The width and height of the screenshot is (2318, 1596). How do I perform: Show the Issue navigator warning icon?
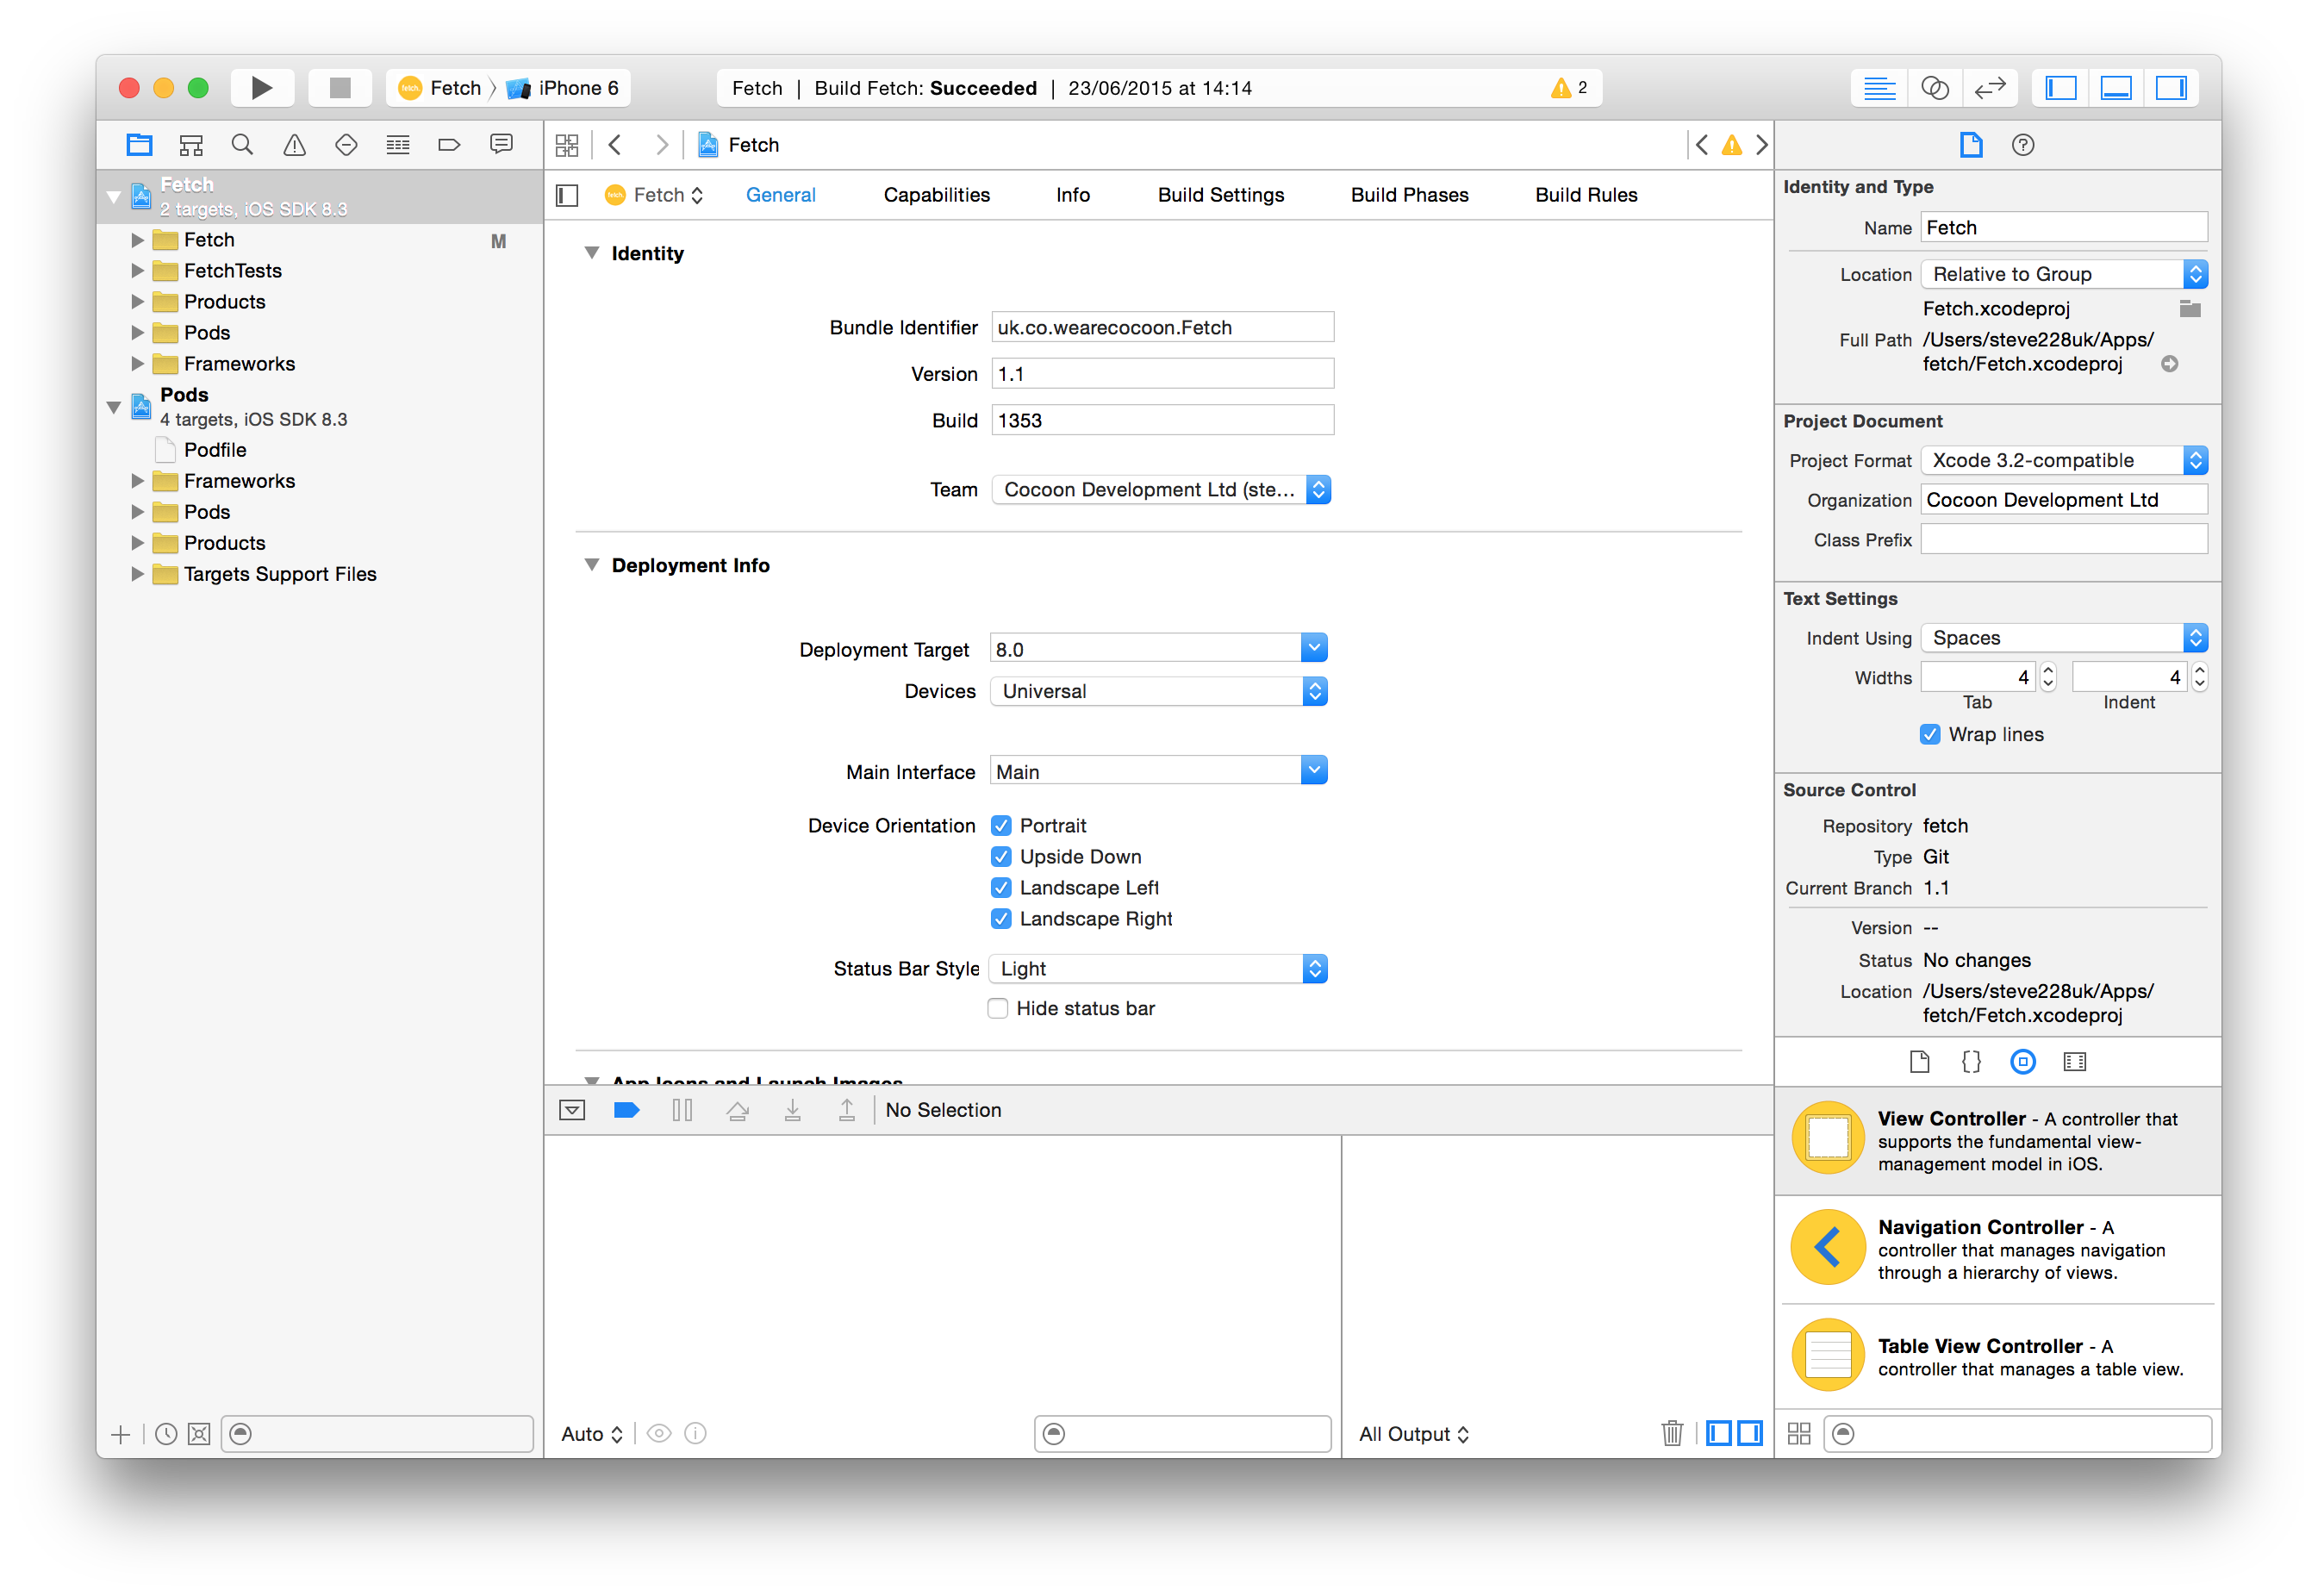pyautogui.click(x=294, y=145)
